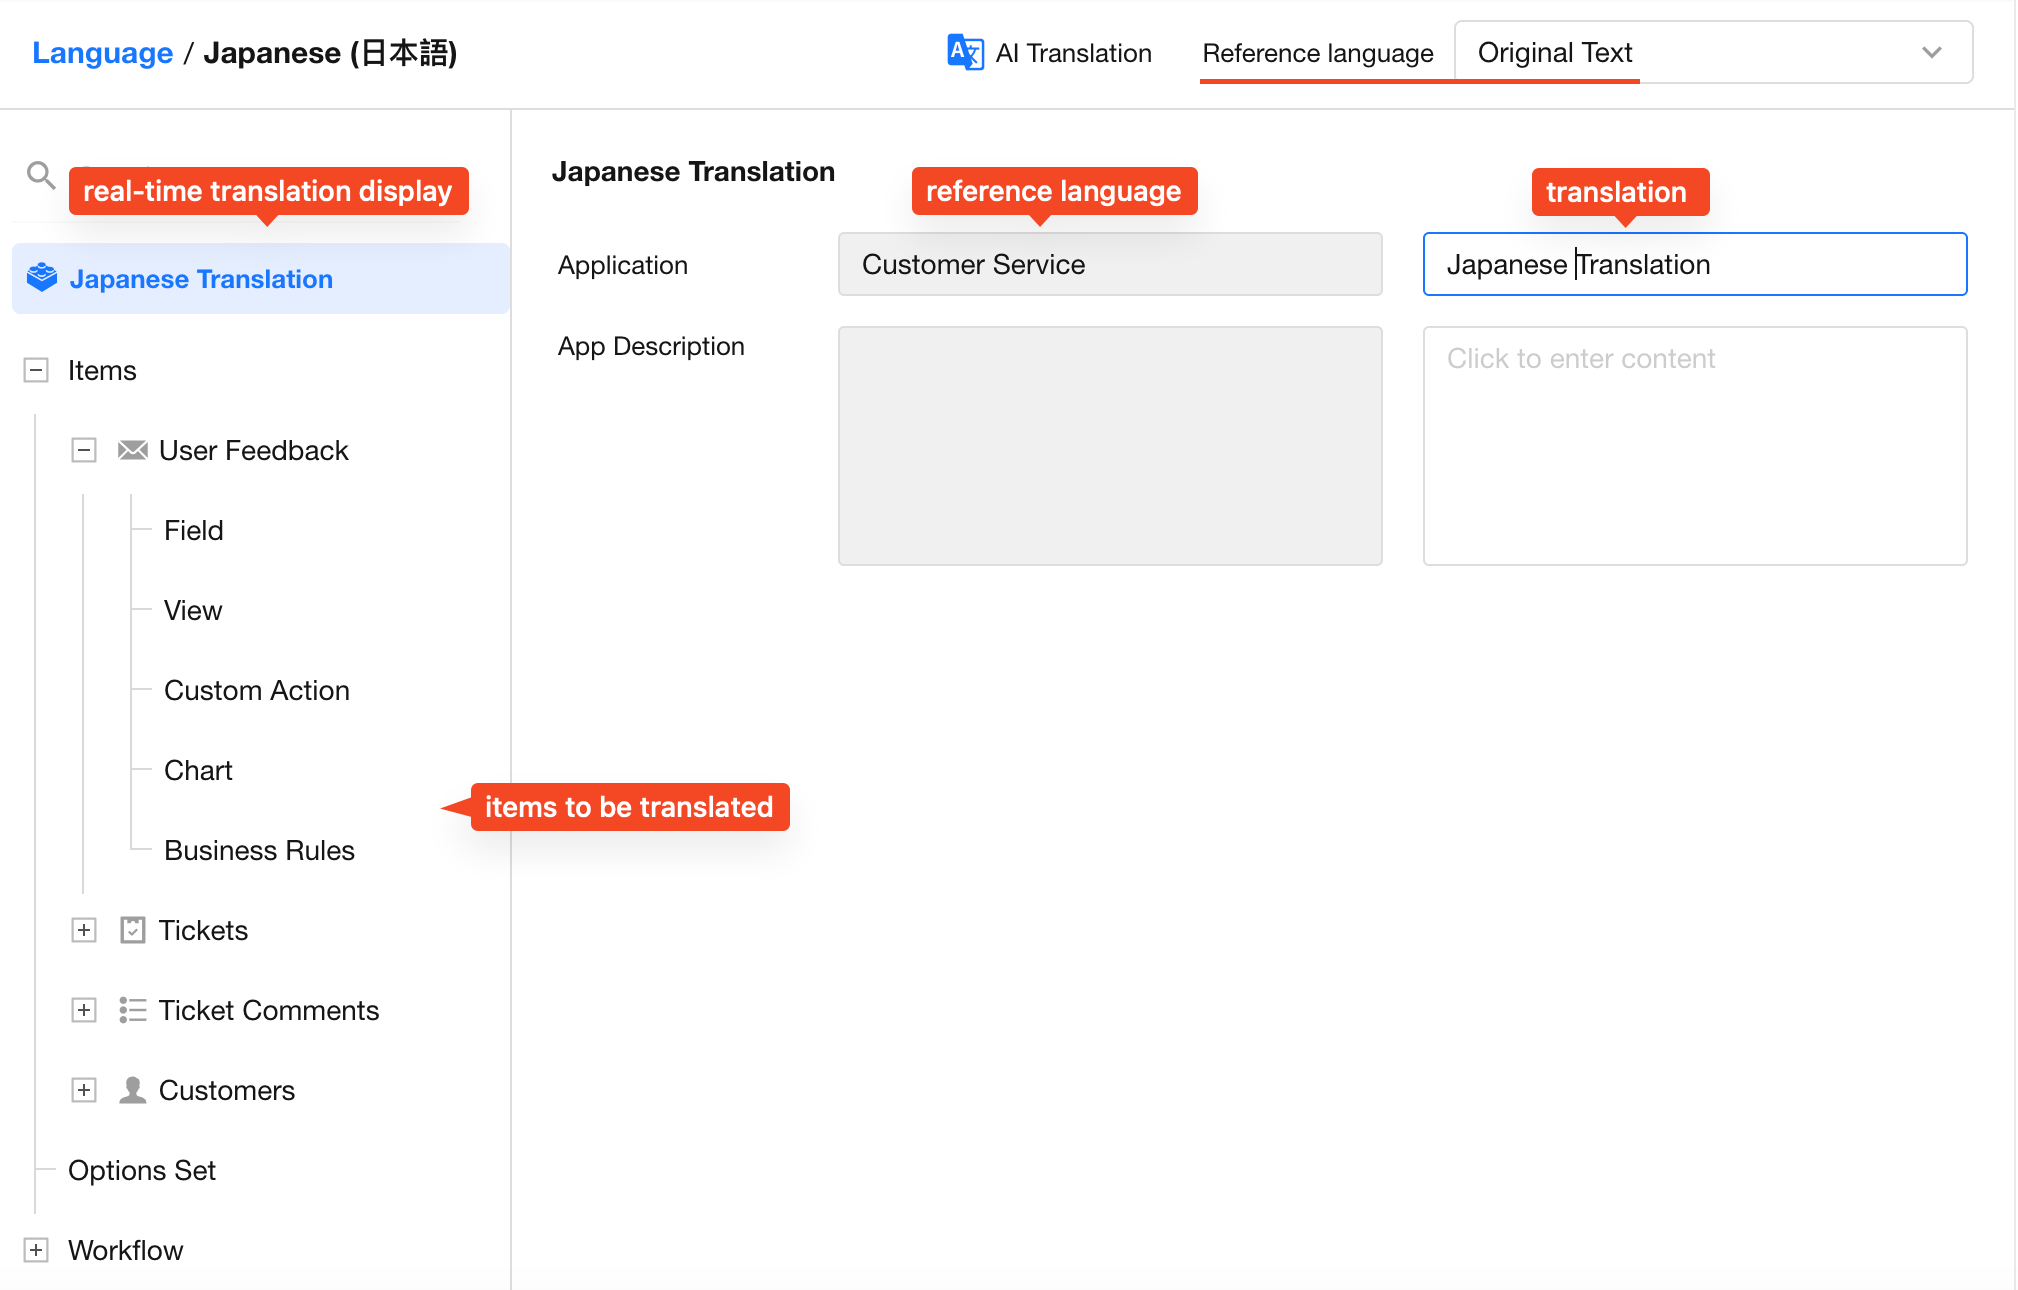The width and height of the screenshot is (2018, 1290).
Task: Select Custom Action under User Feedback
Action: [256, 690]
